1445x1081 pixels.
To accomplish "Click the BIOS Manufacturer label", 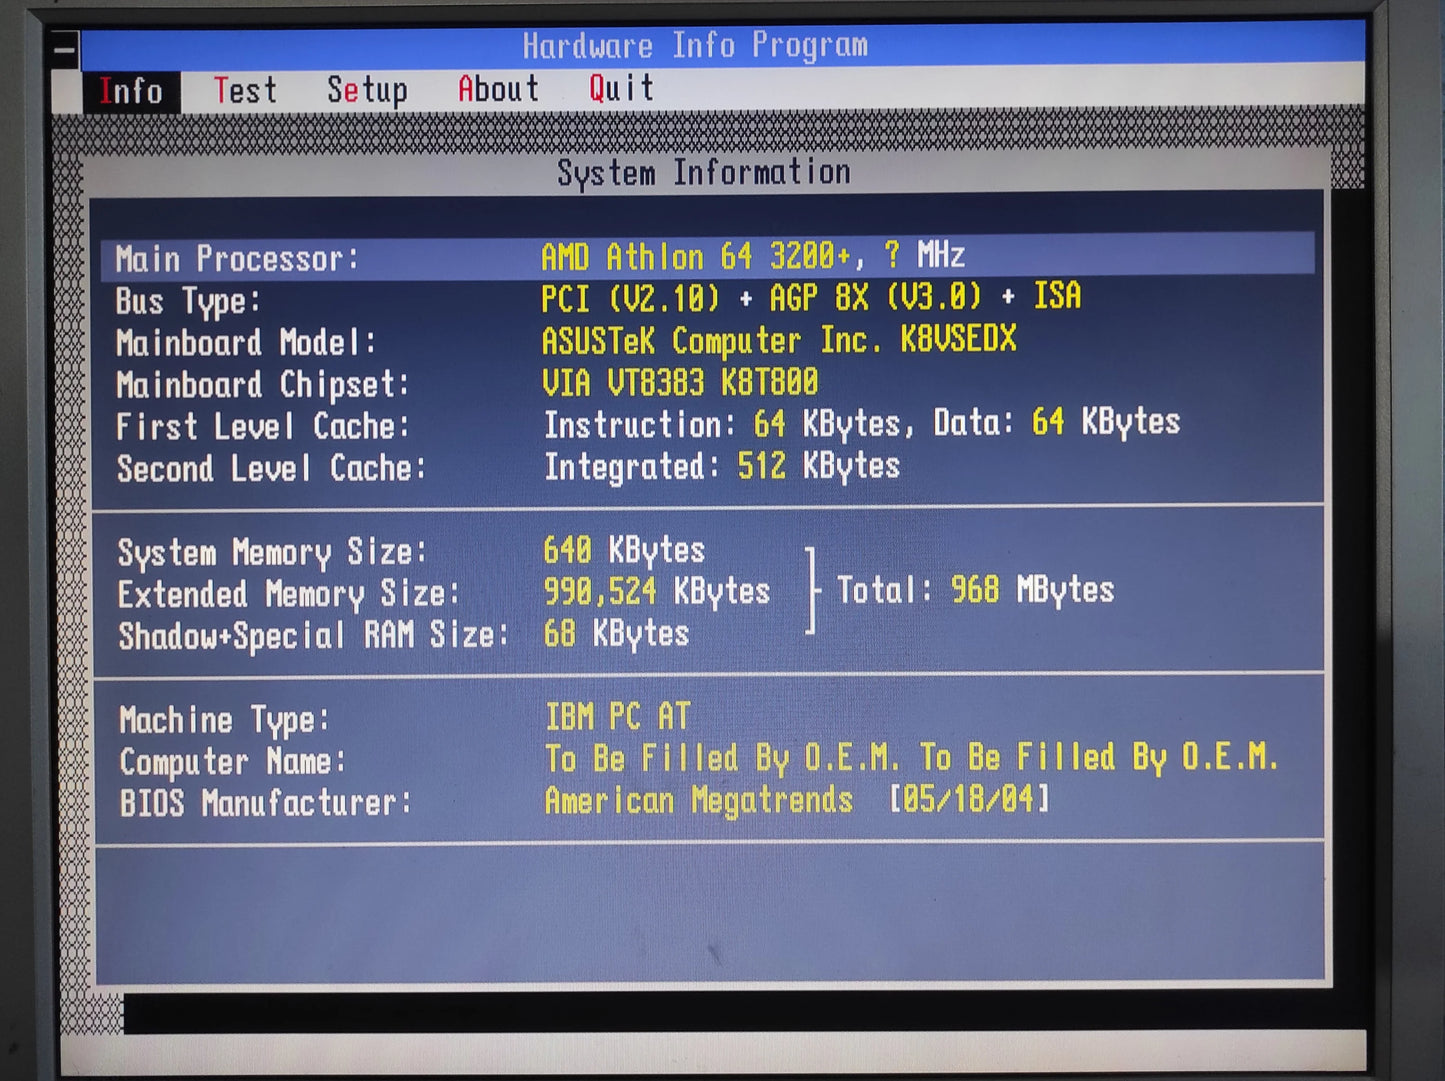I will tap(266, 803).
